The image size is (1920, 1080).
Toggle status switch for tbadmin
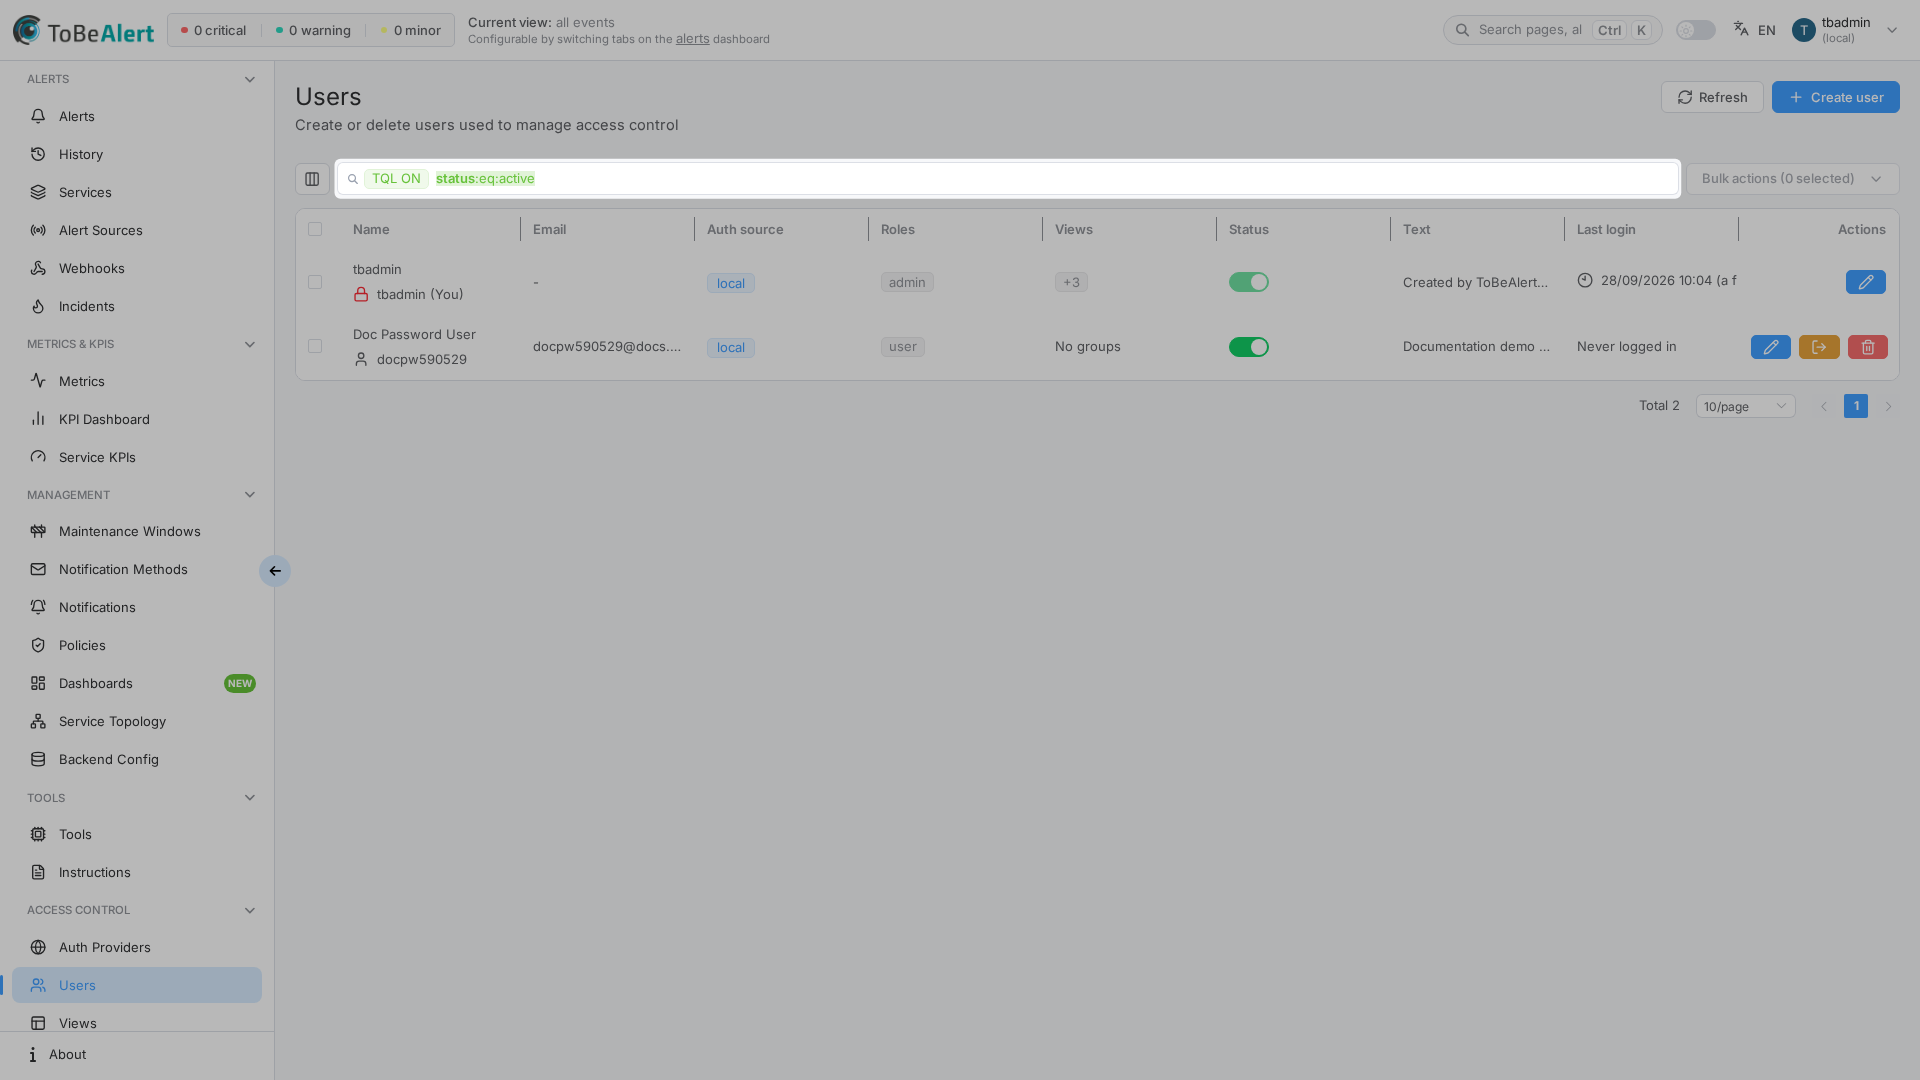(x=1248, y=282)
